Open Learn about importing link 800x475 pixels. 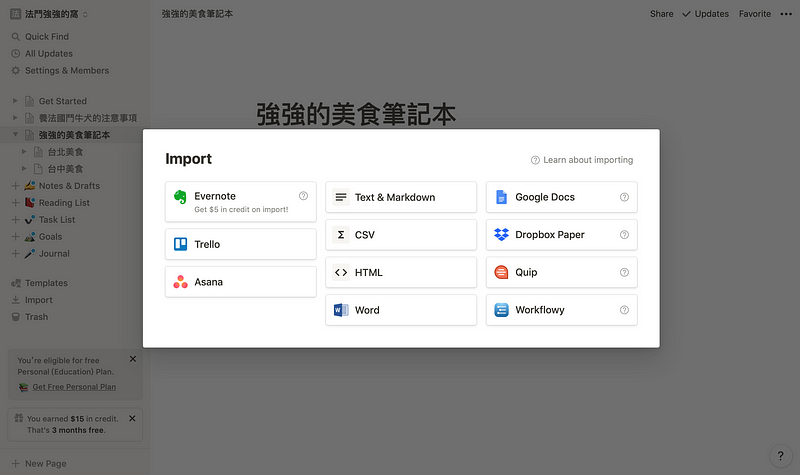click(x=582, y=160)
